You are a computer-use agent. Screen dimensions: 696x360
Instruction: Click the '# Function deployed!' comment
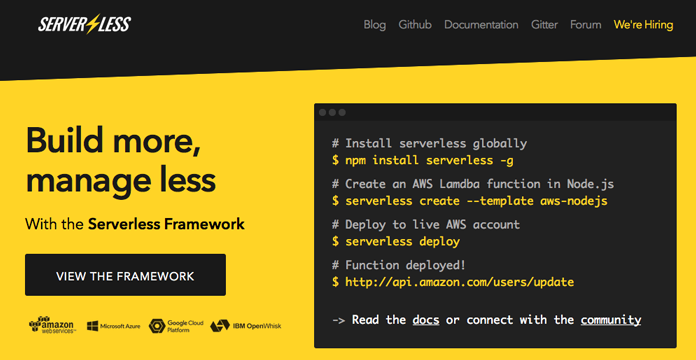[x=399, y=265]
